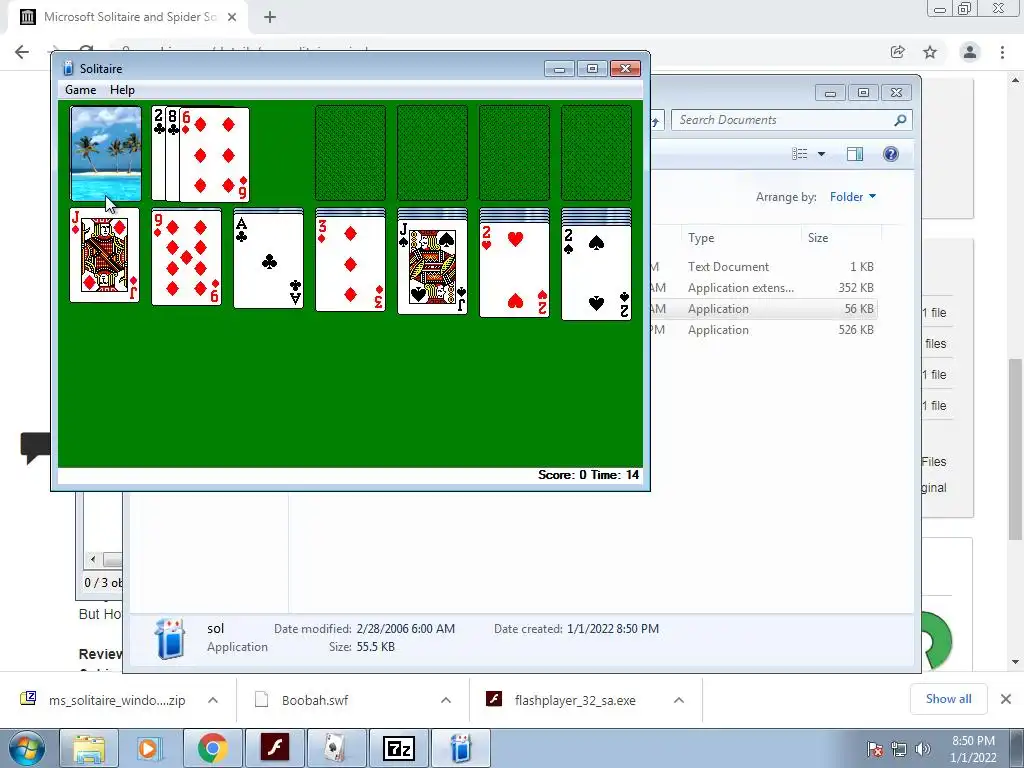Open Windows Explorer taskbar icon

point(88,748)
